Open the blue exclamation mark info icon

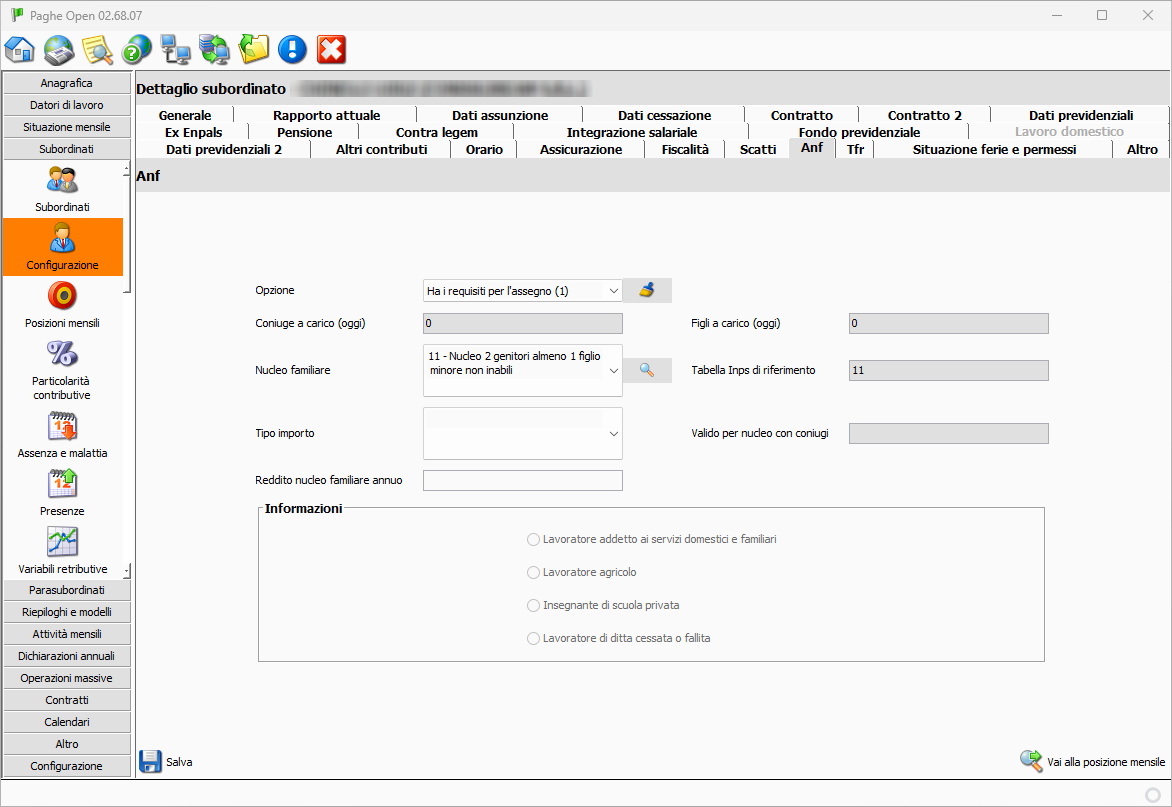click(292, 48)
